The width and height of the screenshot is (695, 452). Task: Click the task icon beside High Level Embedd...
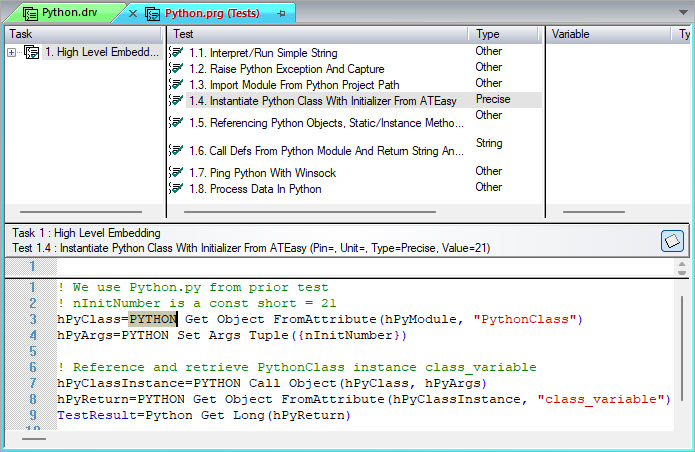click(31, 52)
